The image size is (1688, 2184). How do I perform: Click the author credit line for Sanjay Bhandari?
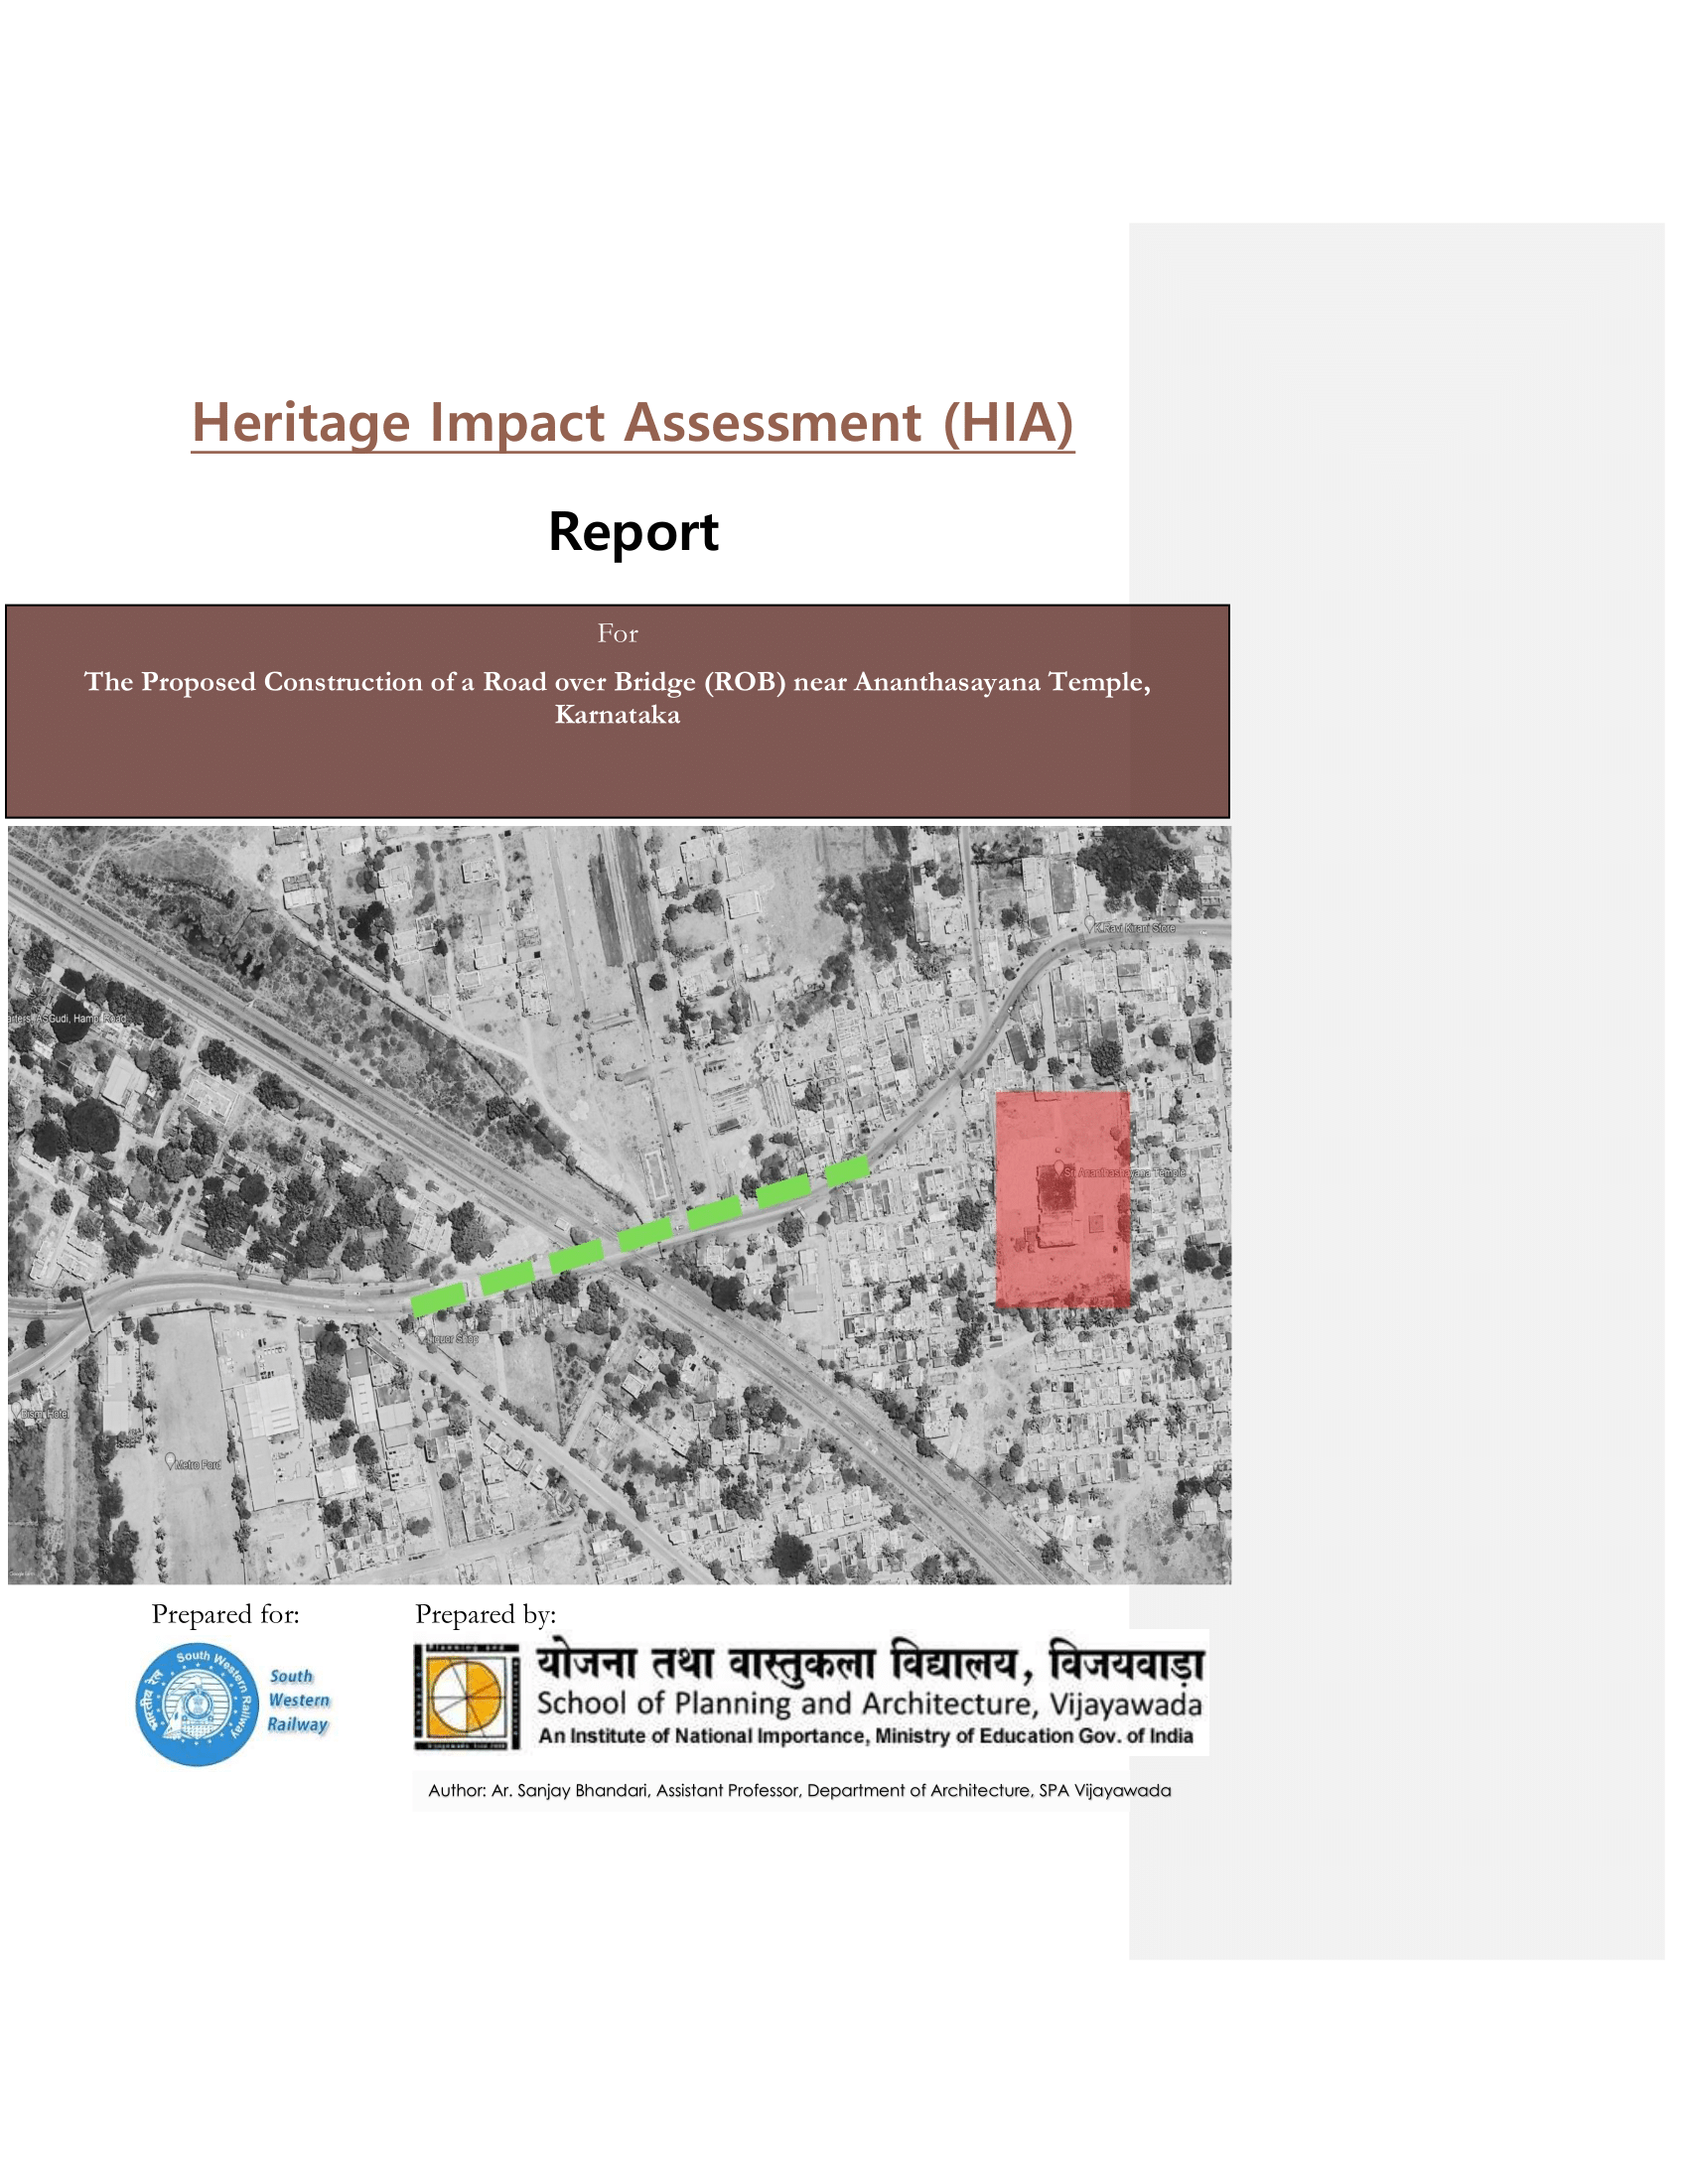tap(798, 1790)
